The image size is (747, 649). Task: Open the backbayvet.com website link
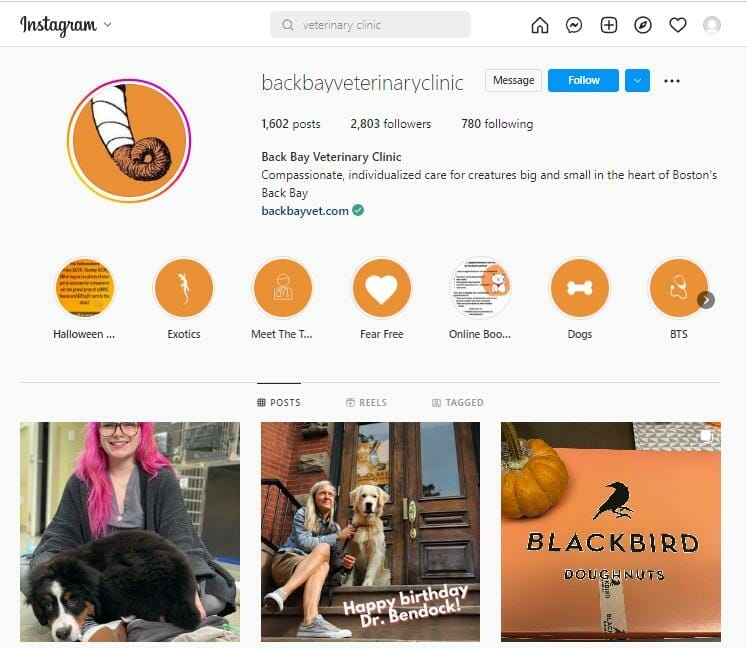(x=305, y=211)
